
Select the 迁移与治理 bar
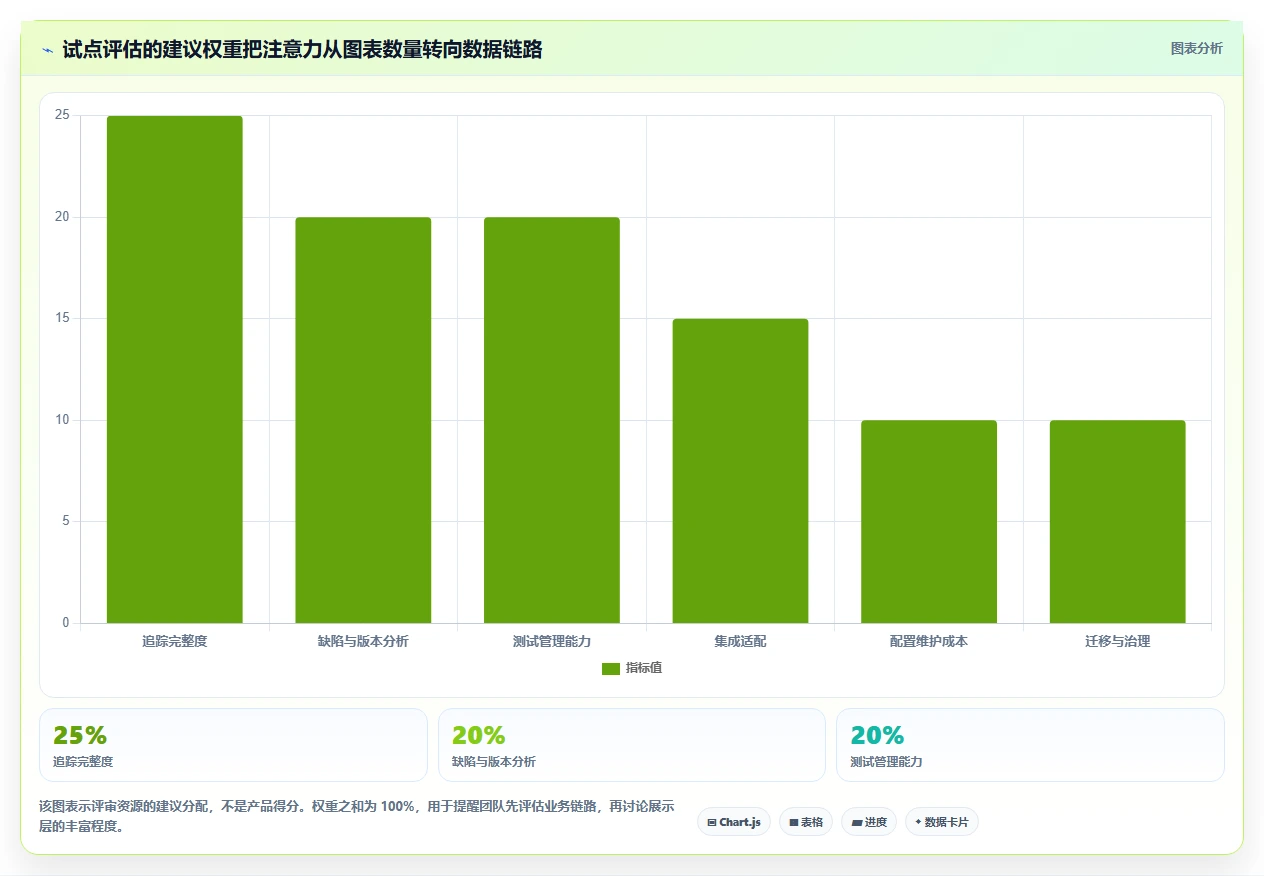click(1117, 522)
